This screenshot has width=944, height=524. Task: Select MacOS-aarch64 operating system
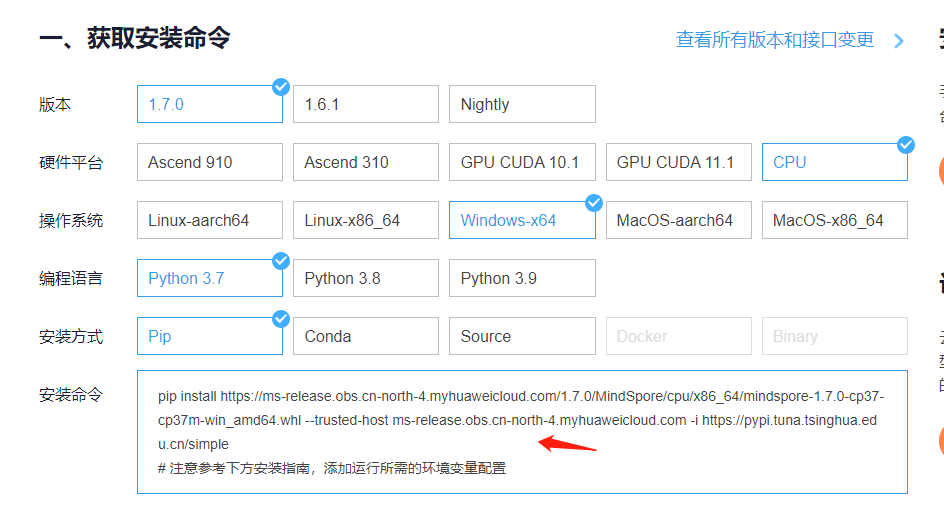click(x=678, y=220)
